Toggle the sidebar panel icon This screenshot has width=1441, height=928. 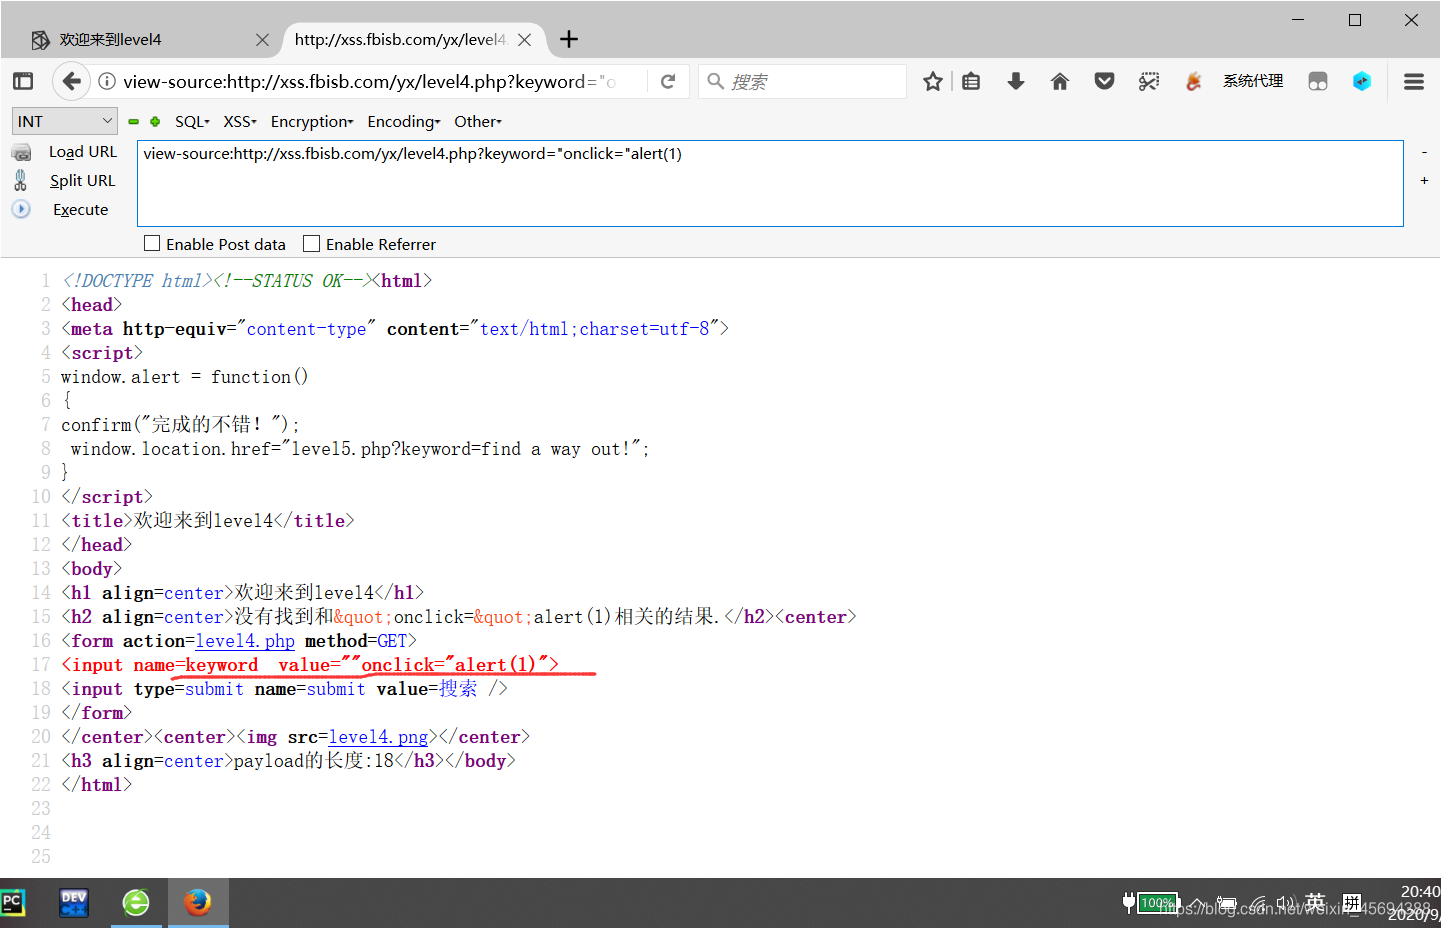23,81
